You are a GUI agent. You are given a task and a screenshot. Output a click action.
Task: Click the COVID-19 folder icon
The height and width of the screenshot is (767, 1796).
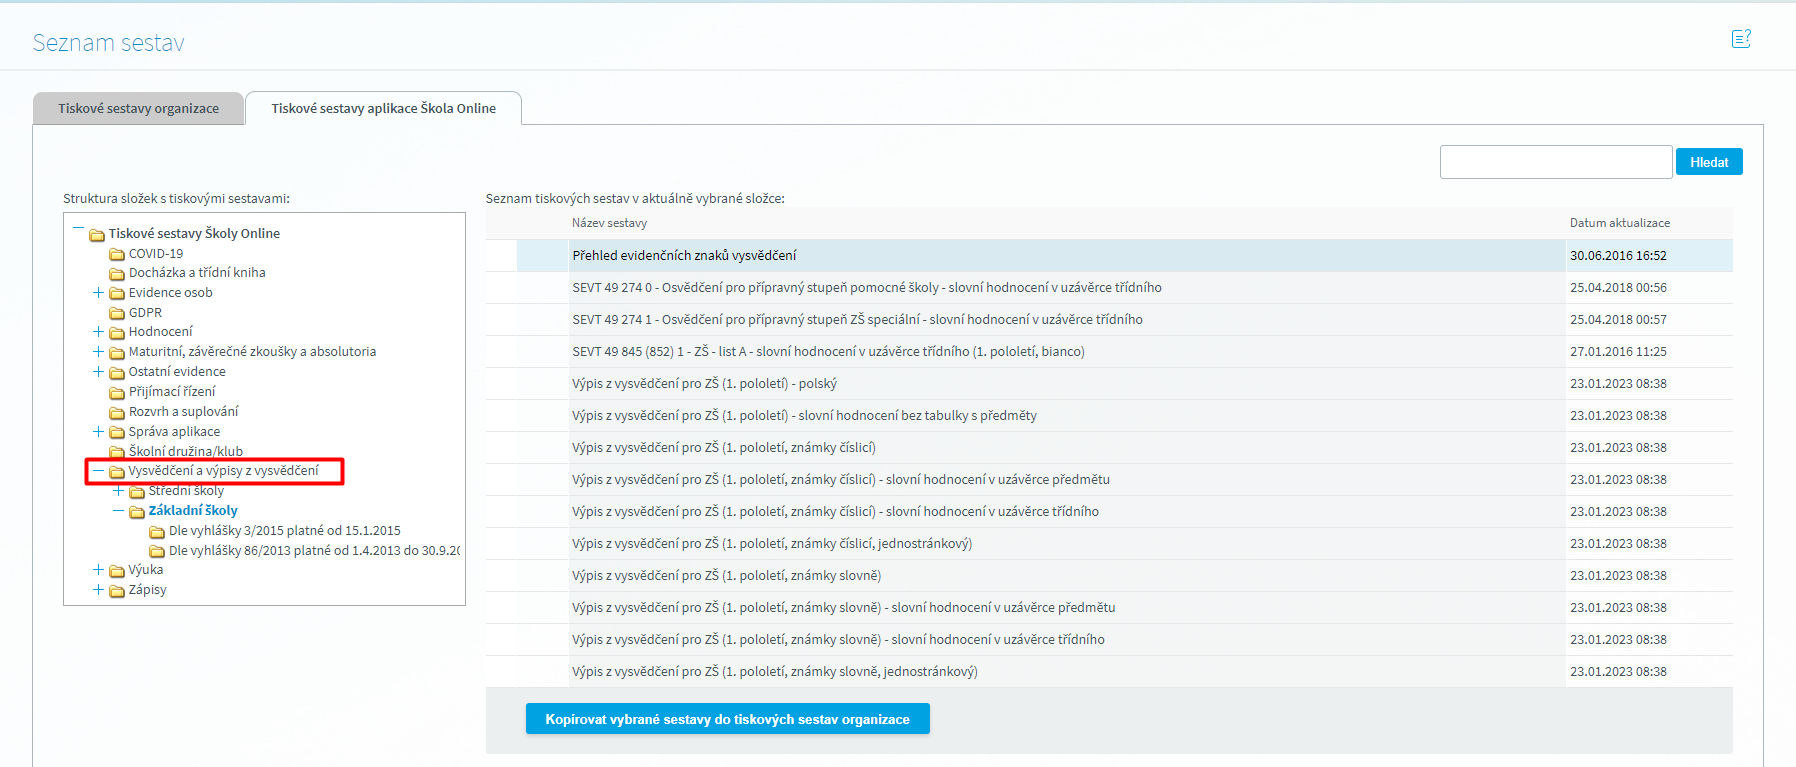tap(117, 254)
